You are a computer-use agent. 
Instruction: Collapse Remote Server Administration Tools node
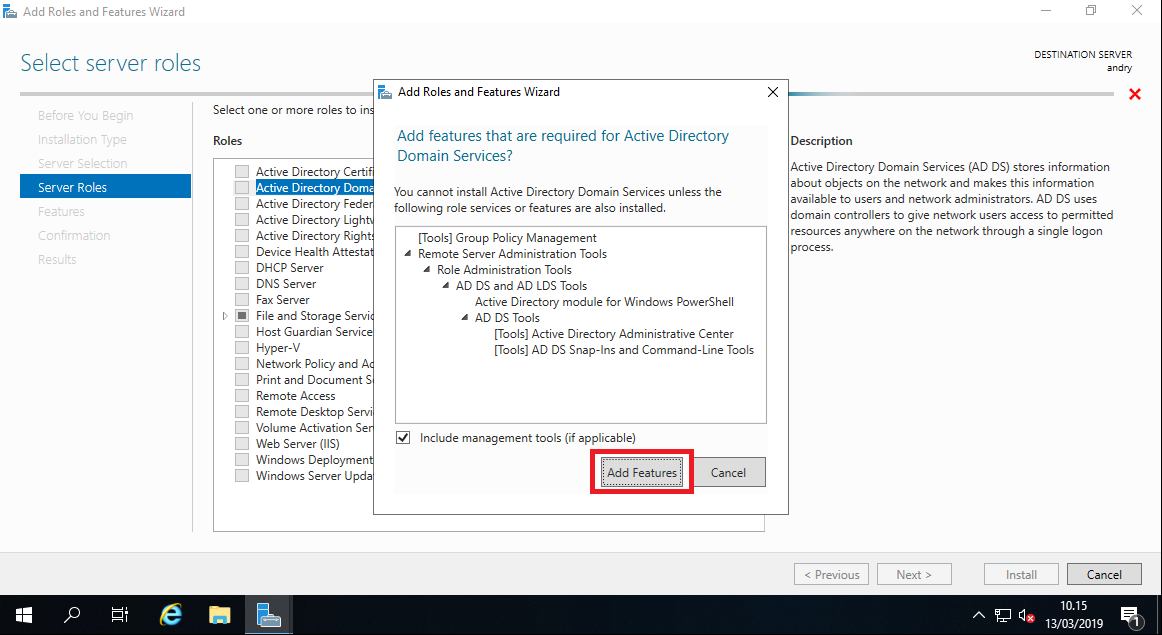tap(408, 253)
